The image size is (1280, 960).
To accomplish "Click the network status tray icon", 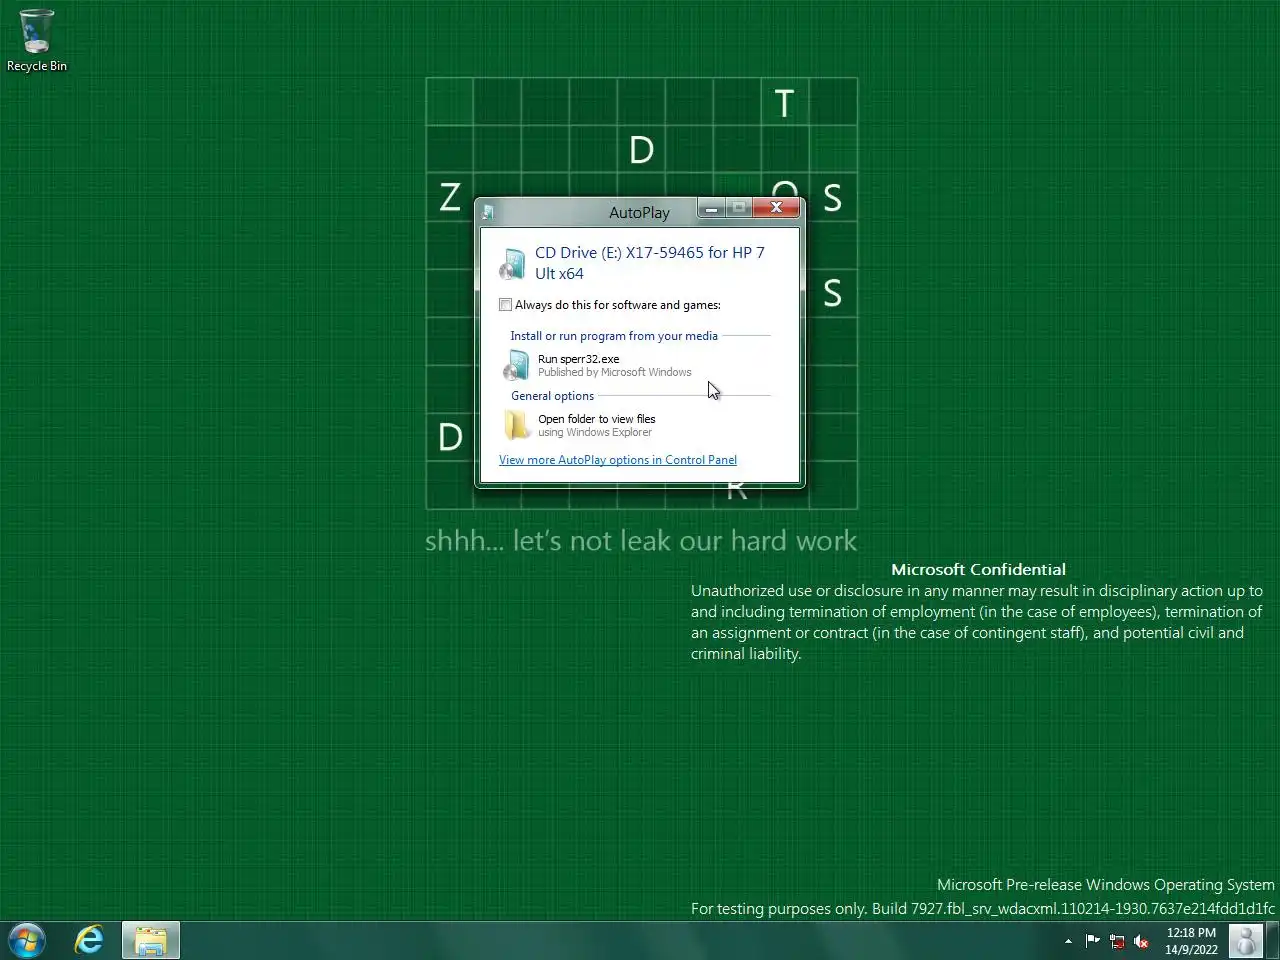I will (x=1116, y=941).
